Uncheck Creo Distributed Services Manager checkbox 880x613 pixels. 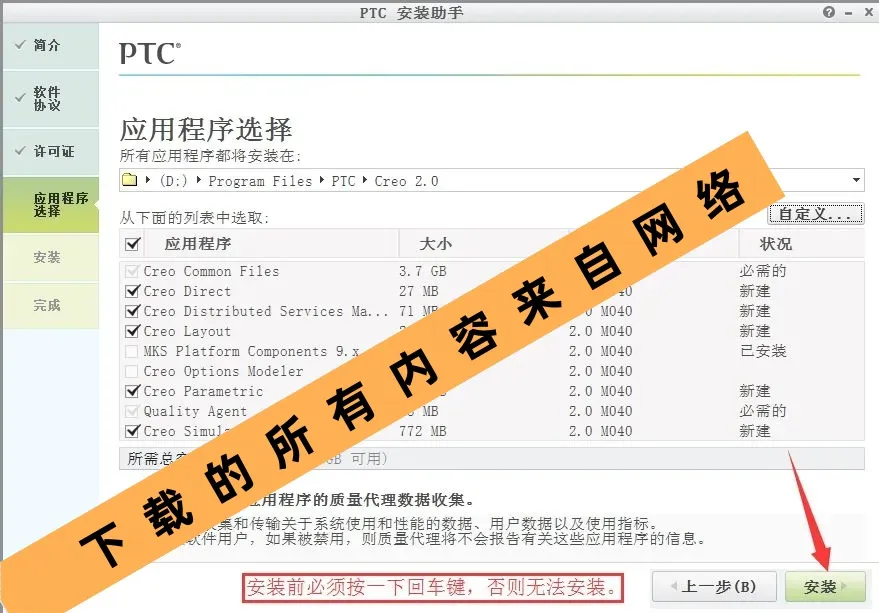[132, 311]
